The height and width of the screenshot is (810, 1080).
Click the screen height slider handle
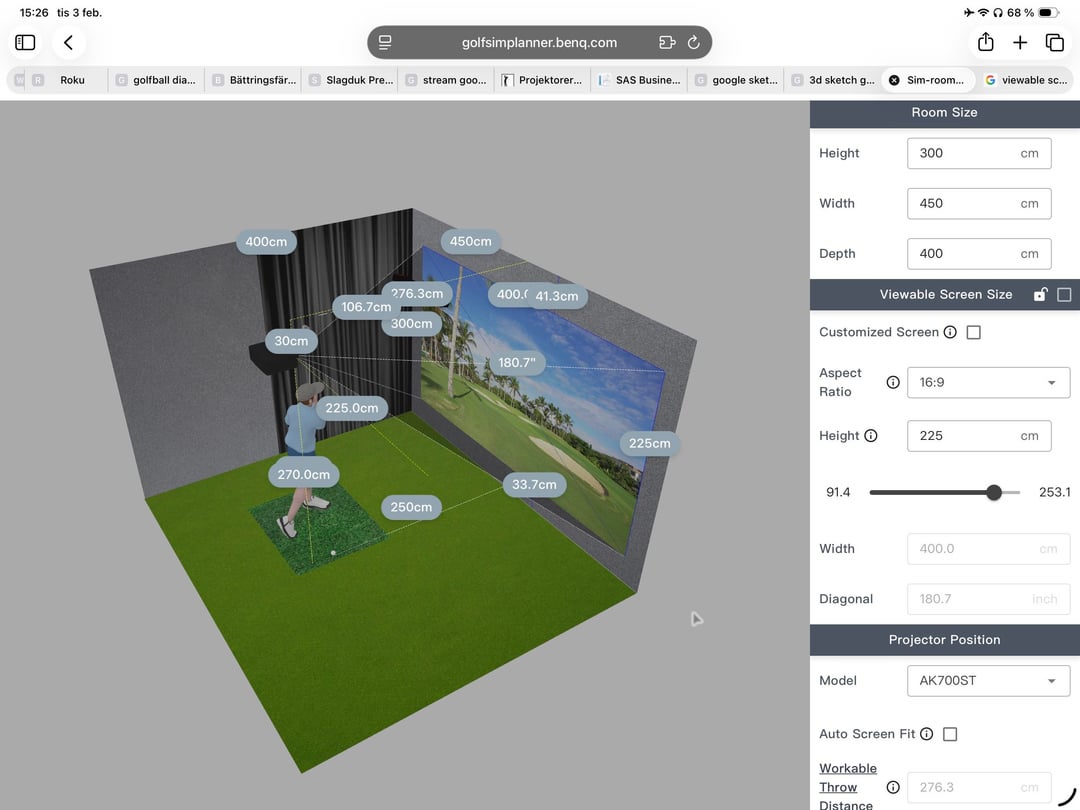pos(993,492)
